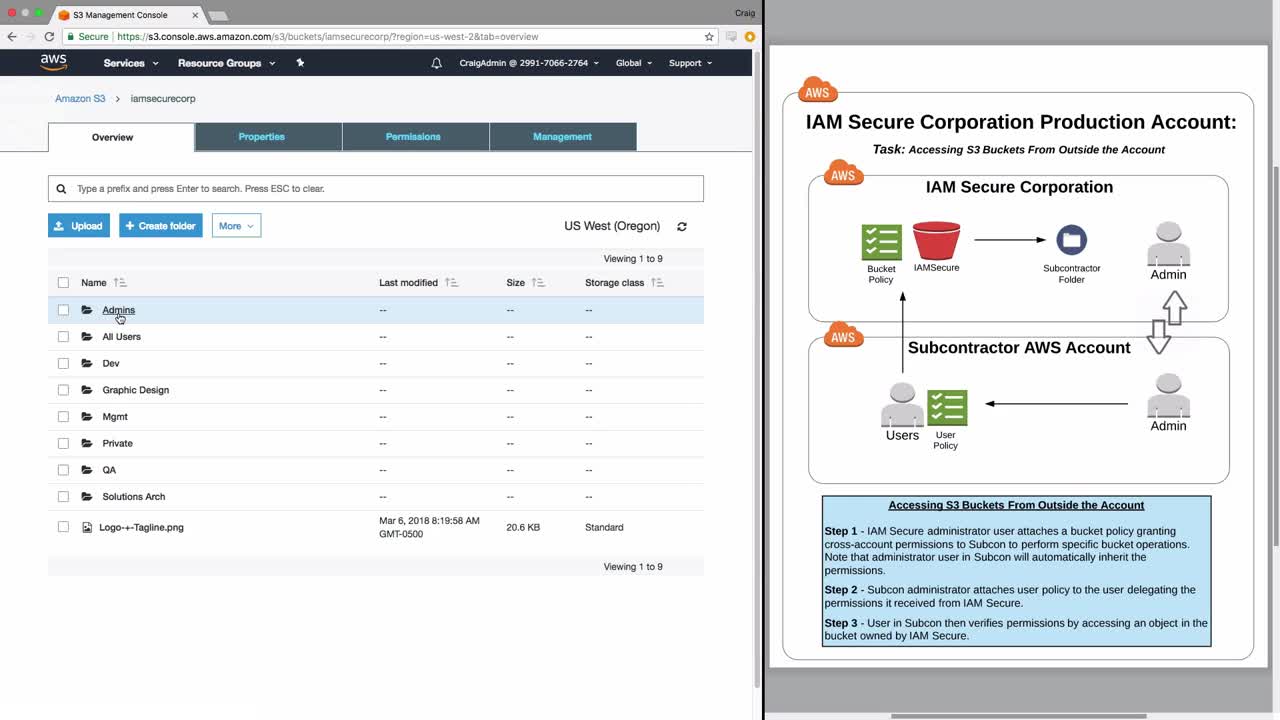Click the Private folder icon
Screen dimensions: 1280x720
pos(87,443)
